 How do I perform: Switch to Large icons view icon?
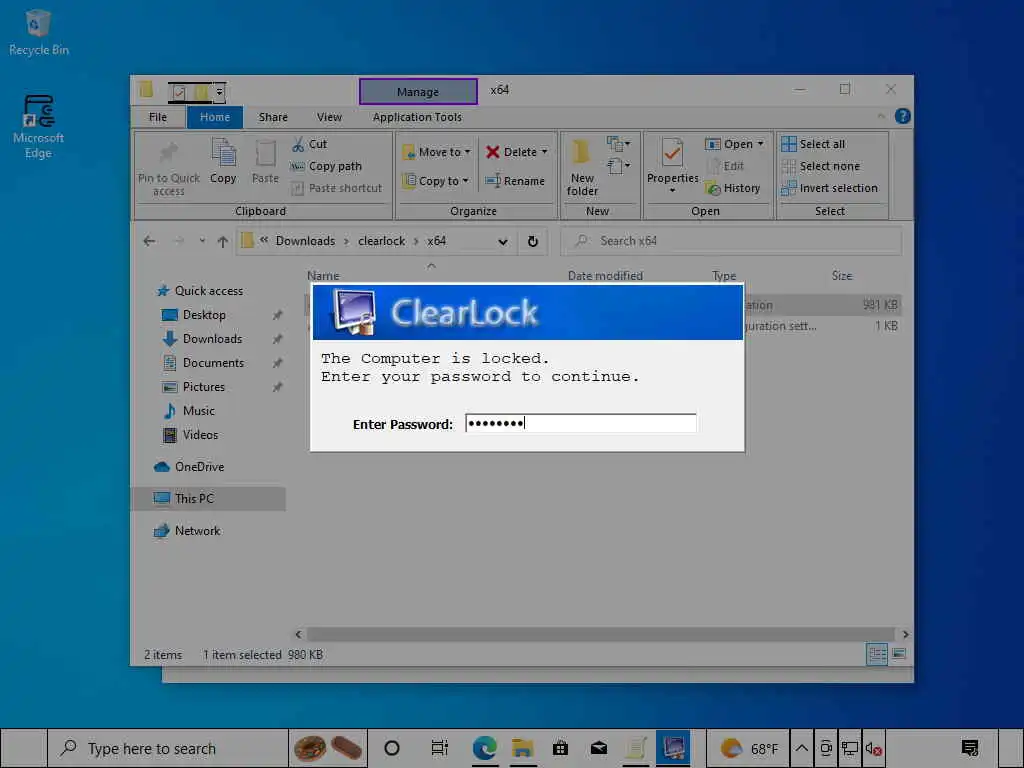[x=899, y=654]
